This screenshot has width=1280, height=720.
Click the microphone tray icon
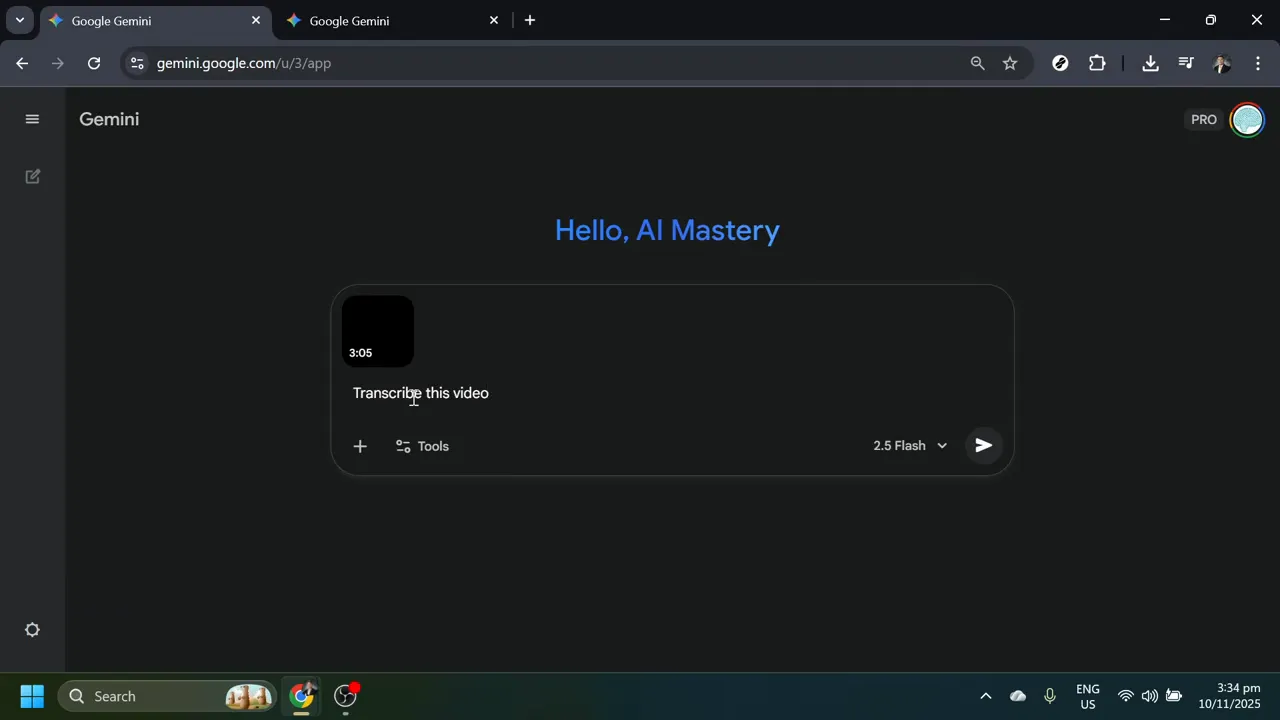tap(1050, 696)
